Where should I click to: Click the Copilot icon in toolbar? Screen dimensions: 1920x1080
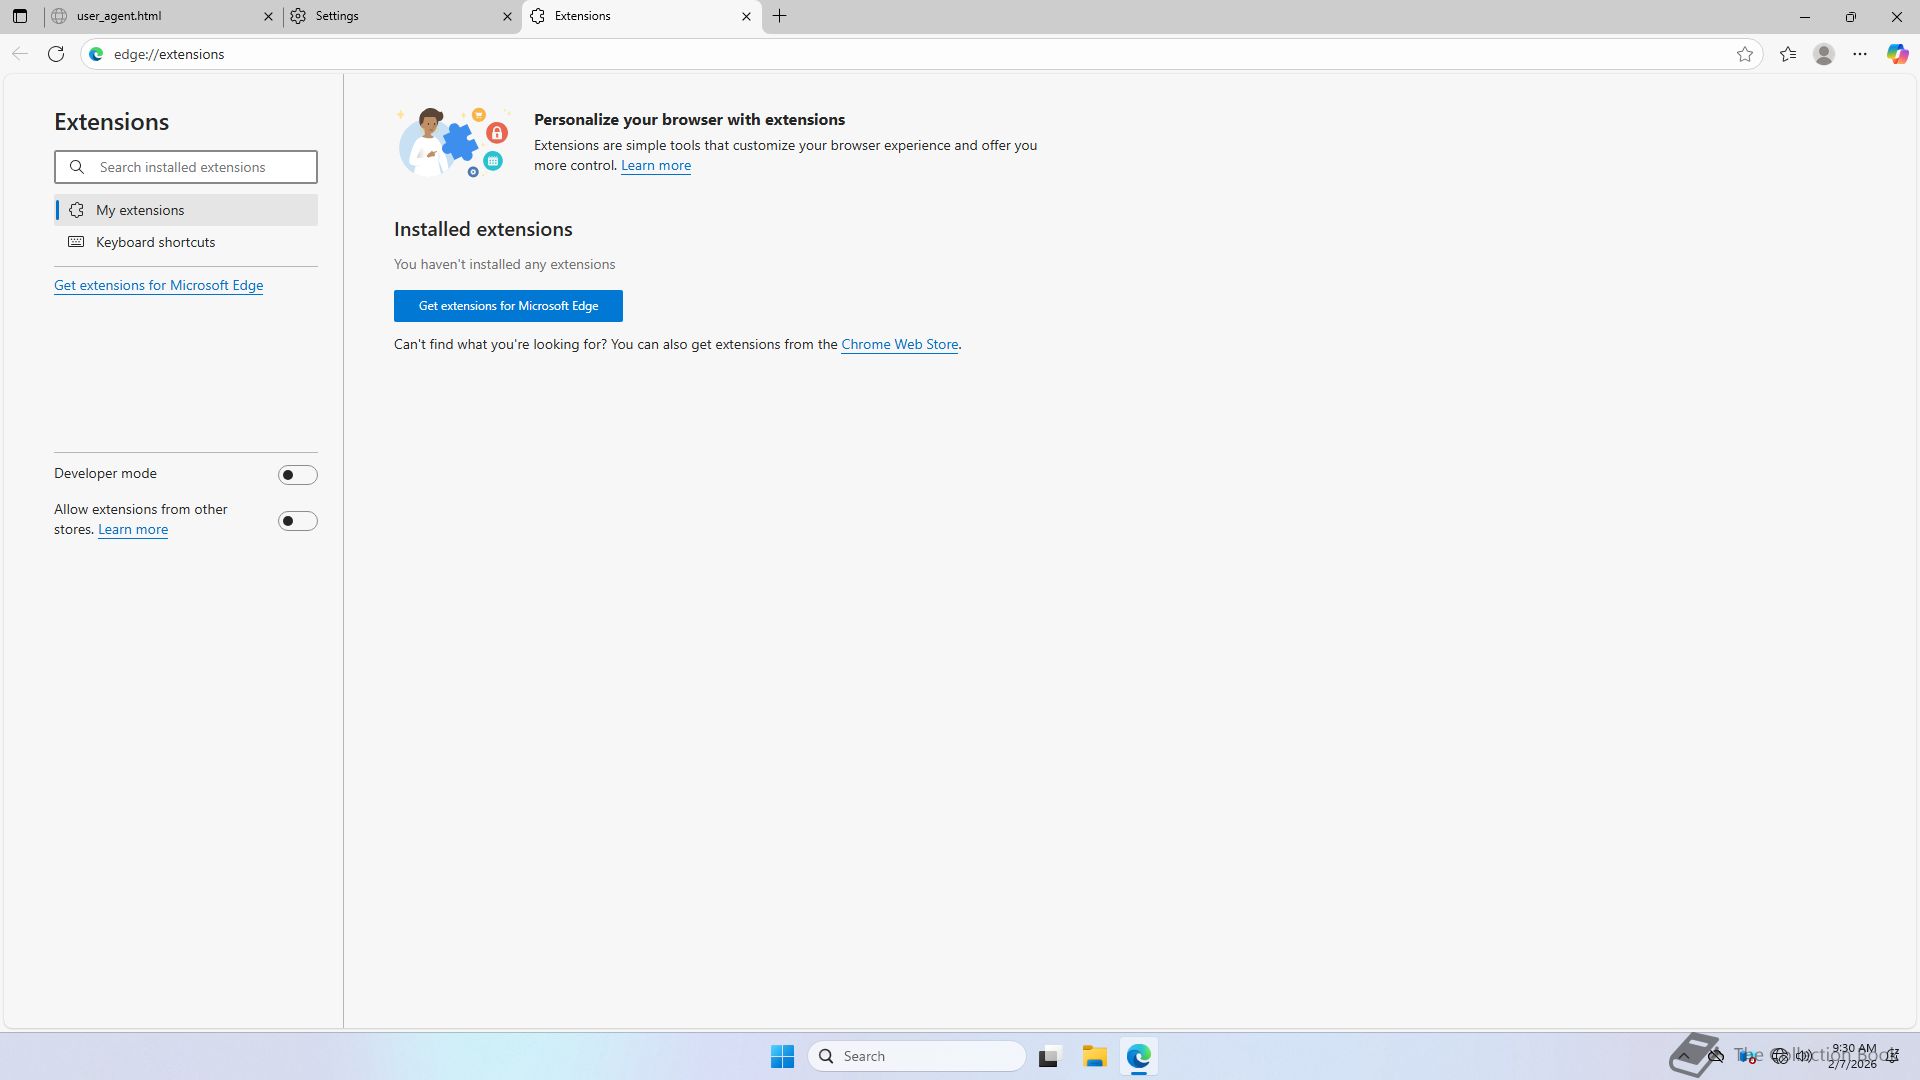1897,54
